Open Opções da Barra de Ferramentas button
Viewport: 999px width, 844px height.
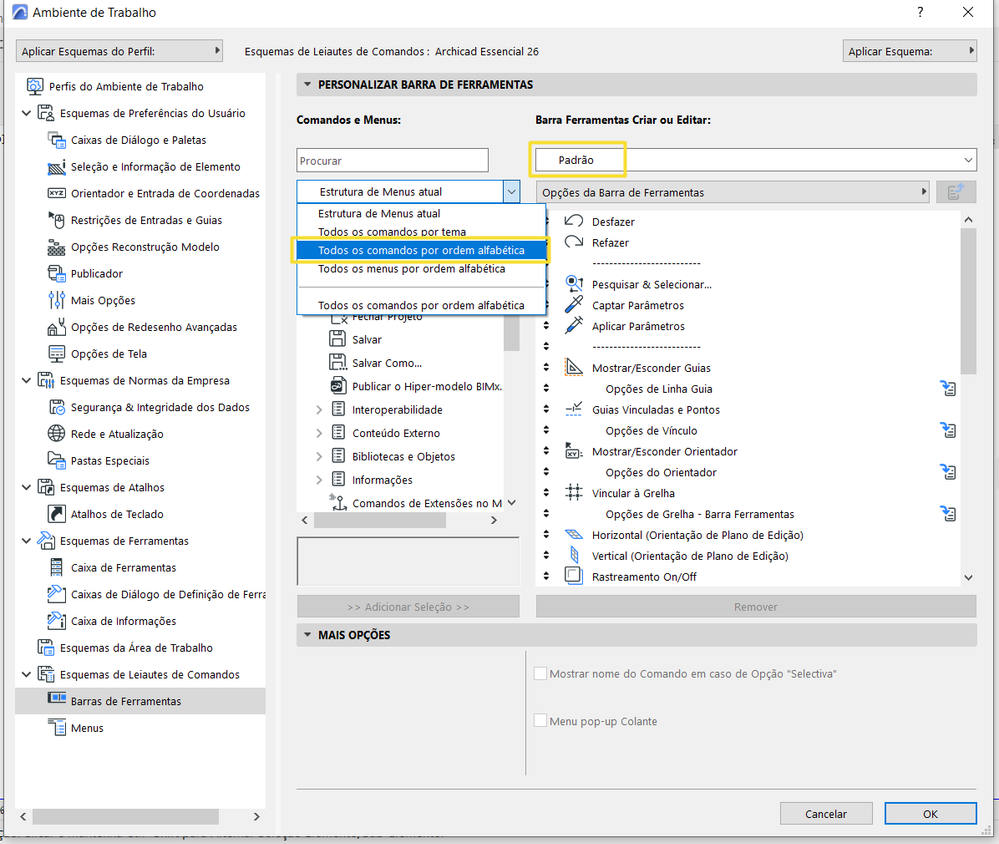point(732,192)
